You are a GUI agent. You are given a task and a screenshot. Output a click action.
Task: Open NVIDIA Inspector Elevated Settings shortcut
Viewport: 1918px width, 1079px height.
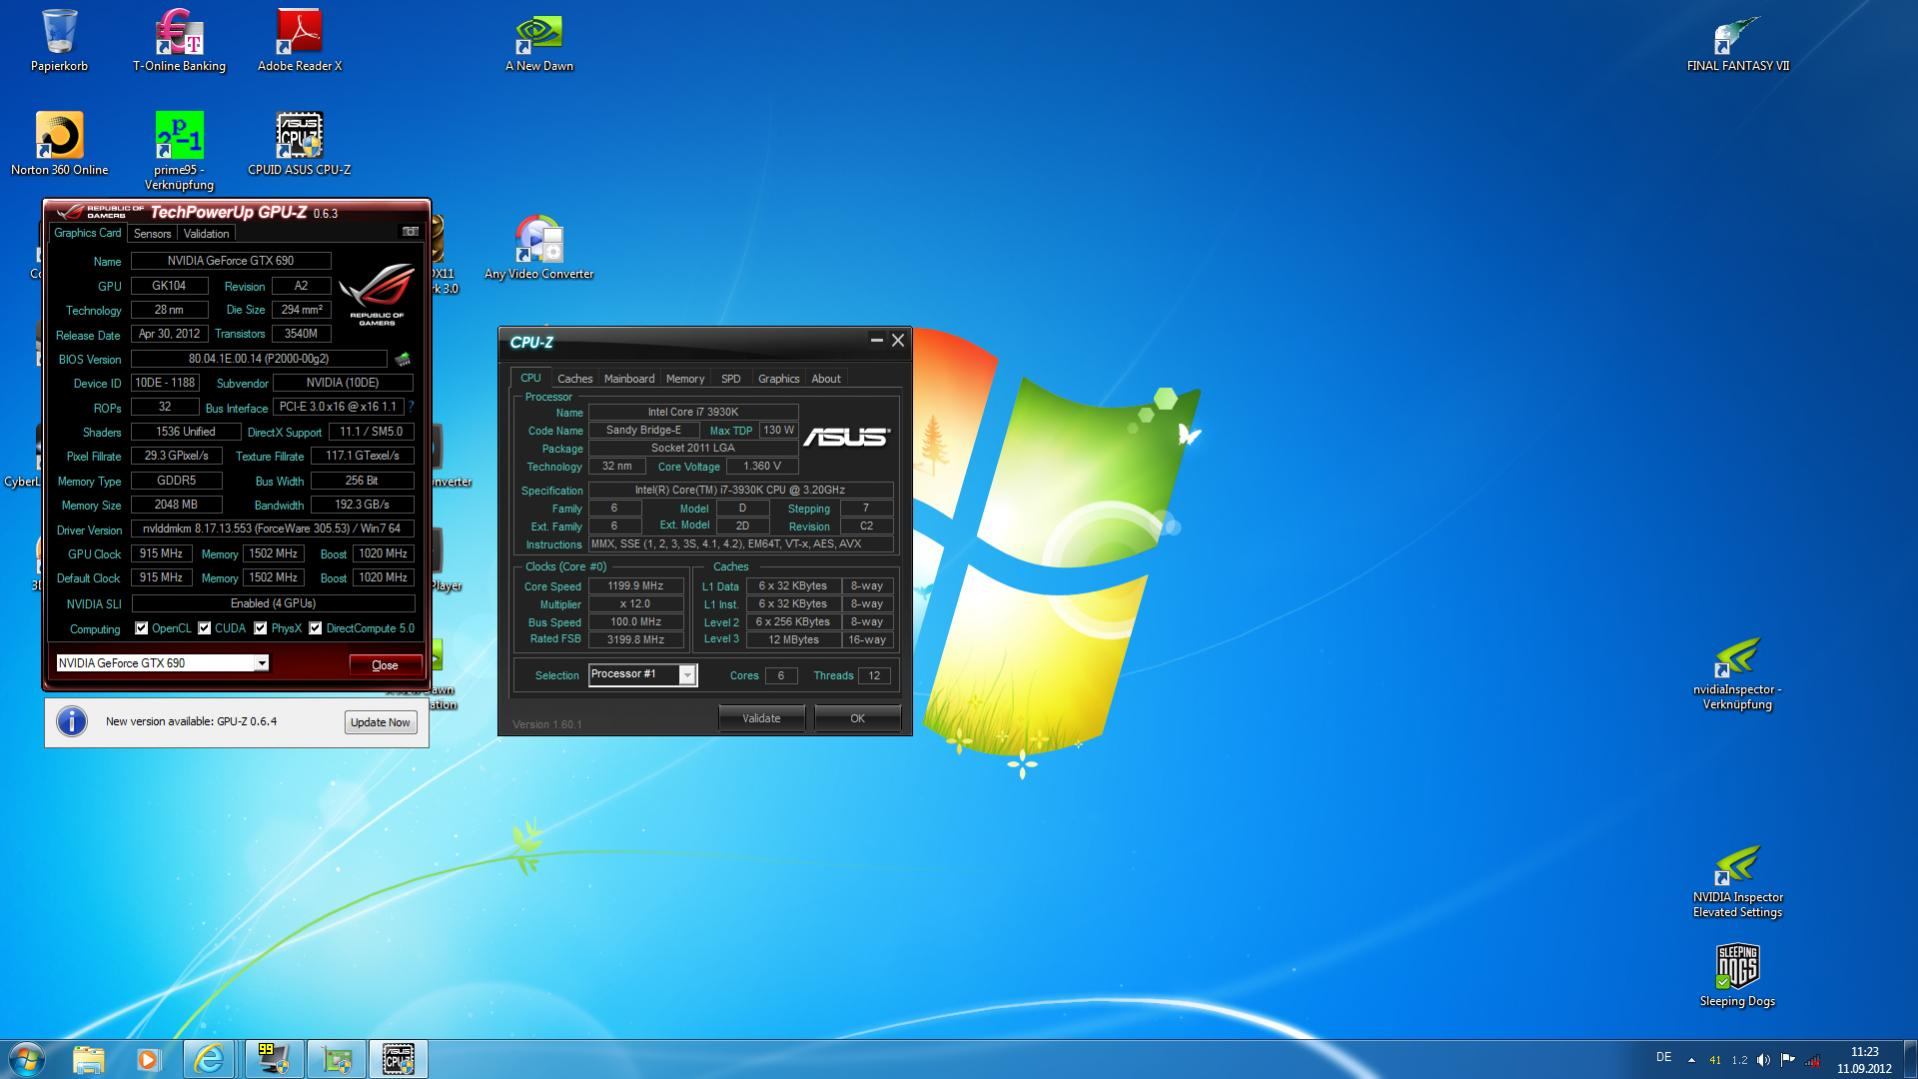pos(1738,882)
